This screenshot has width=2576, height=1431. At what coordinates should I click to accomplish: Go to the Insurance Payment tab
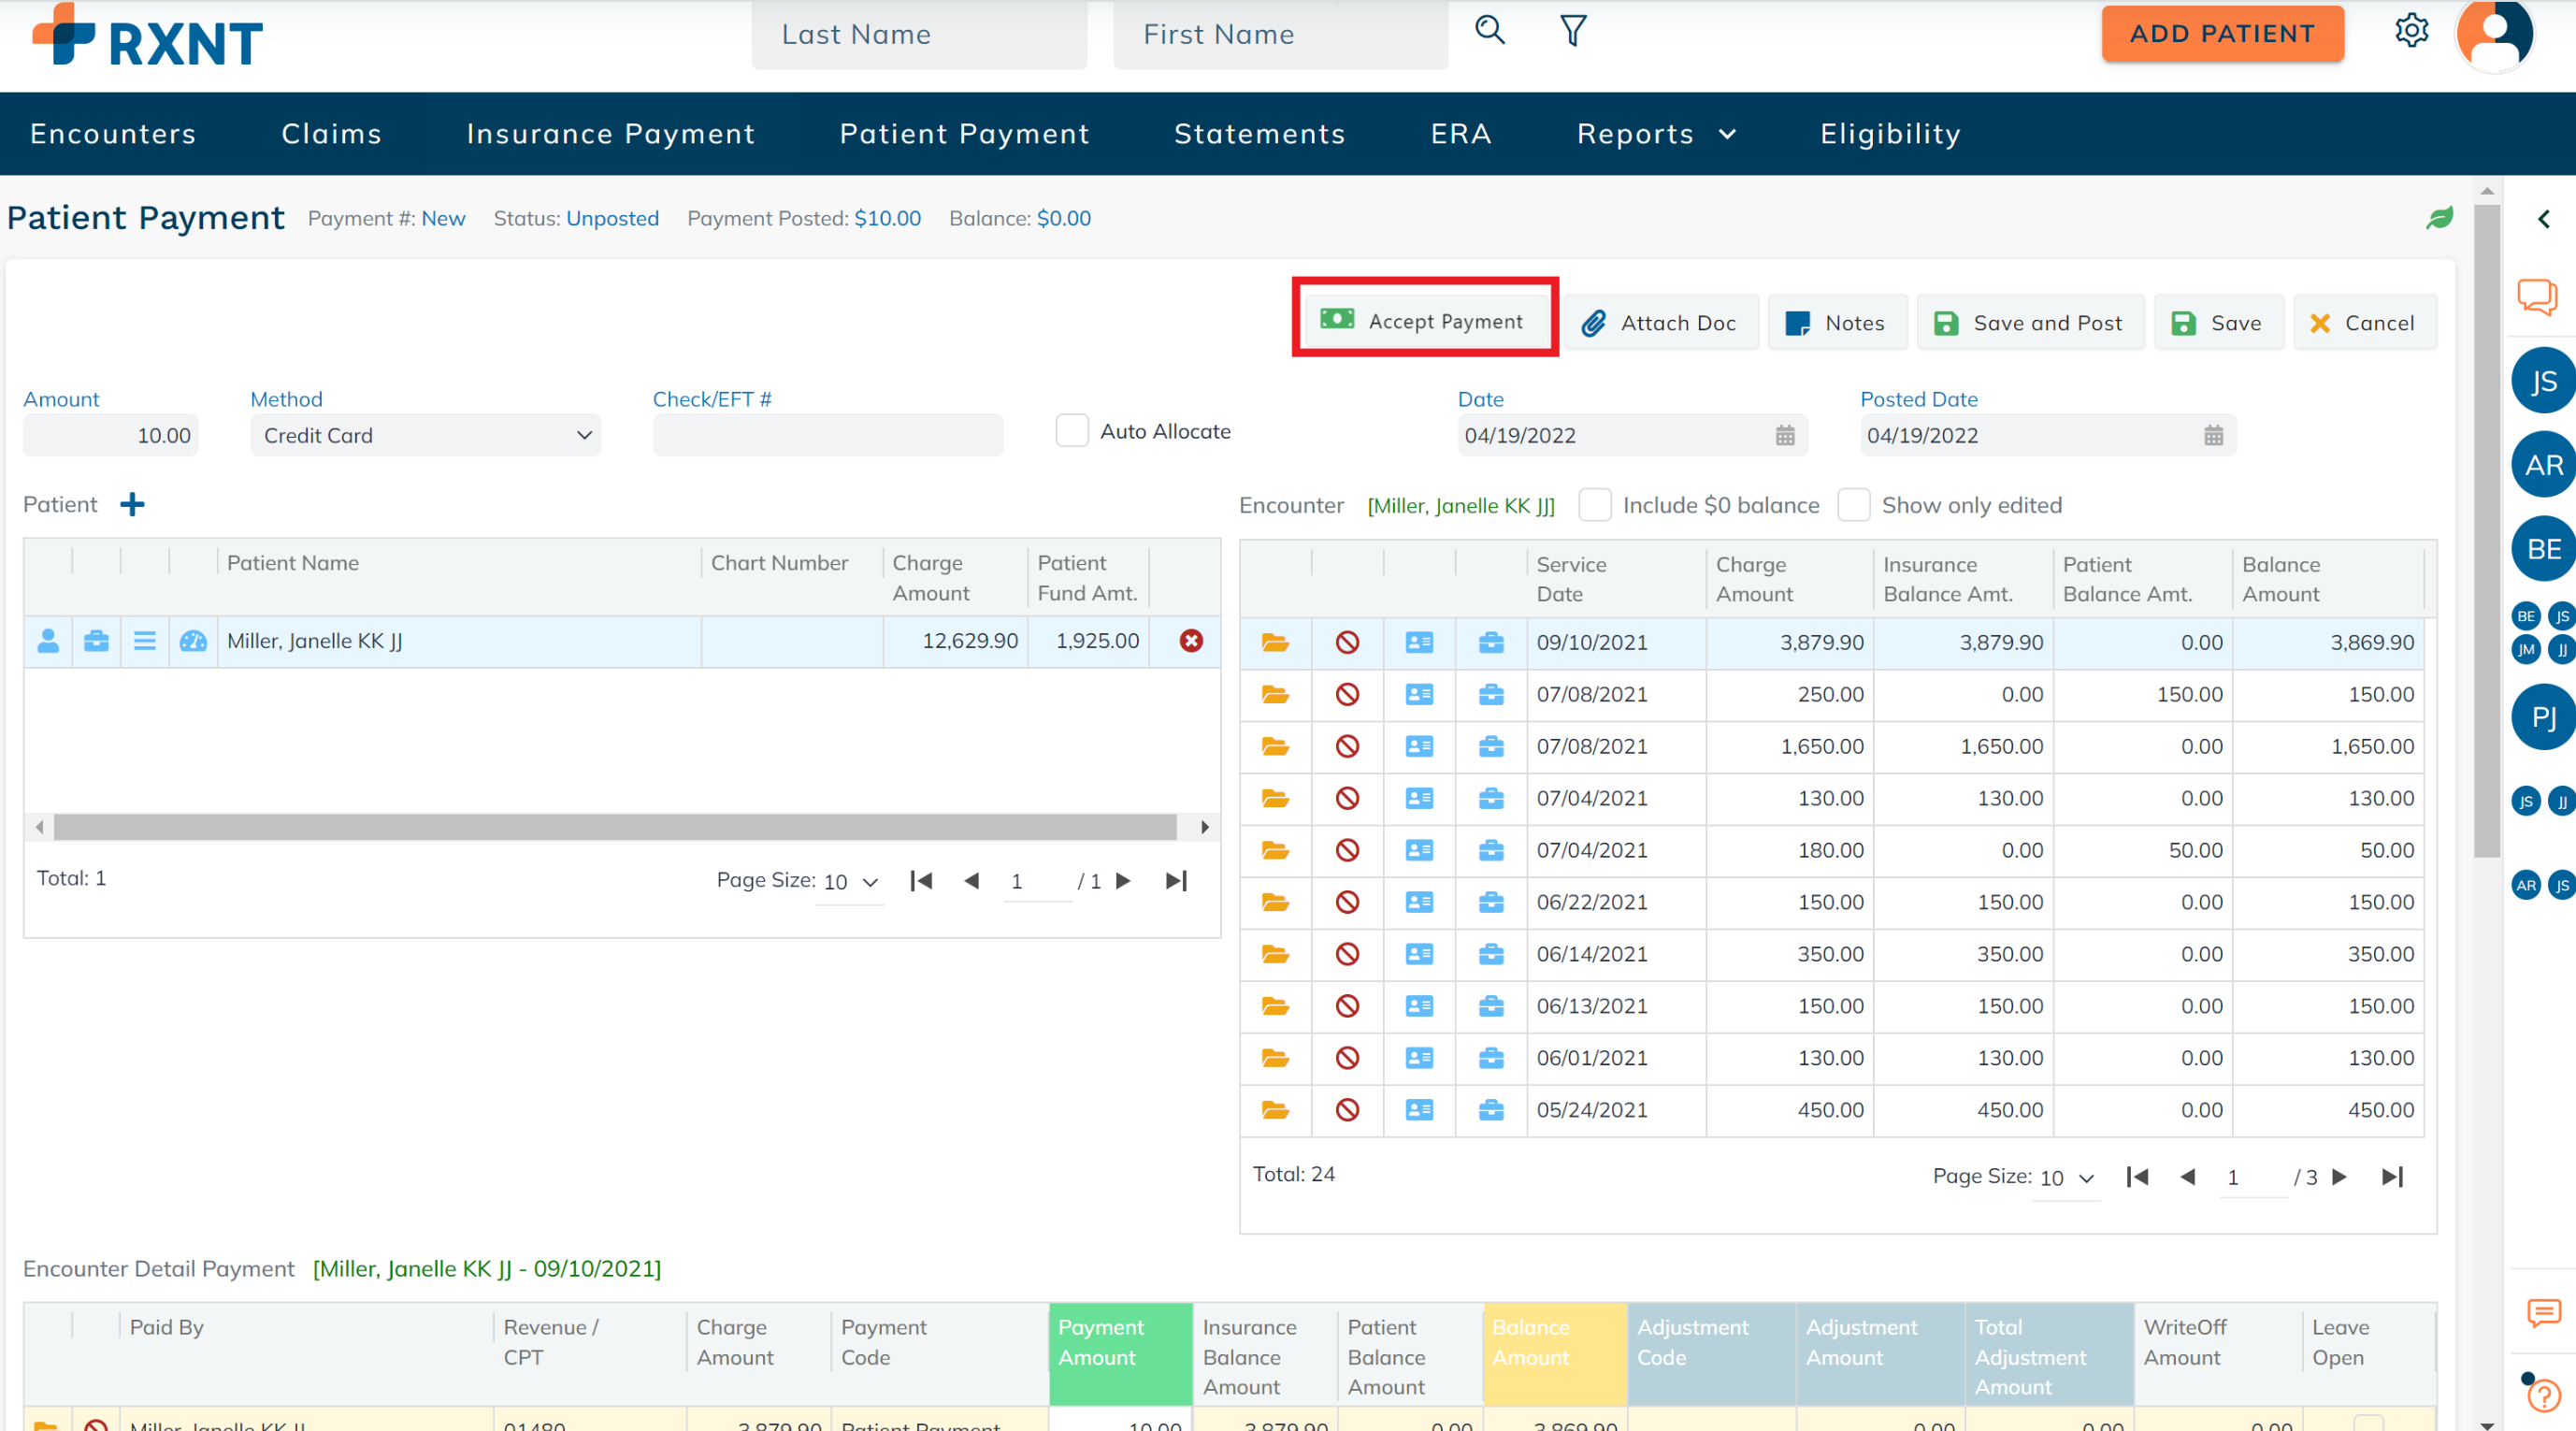pos(610,134)
